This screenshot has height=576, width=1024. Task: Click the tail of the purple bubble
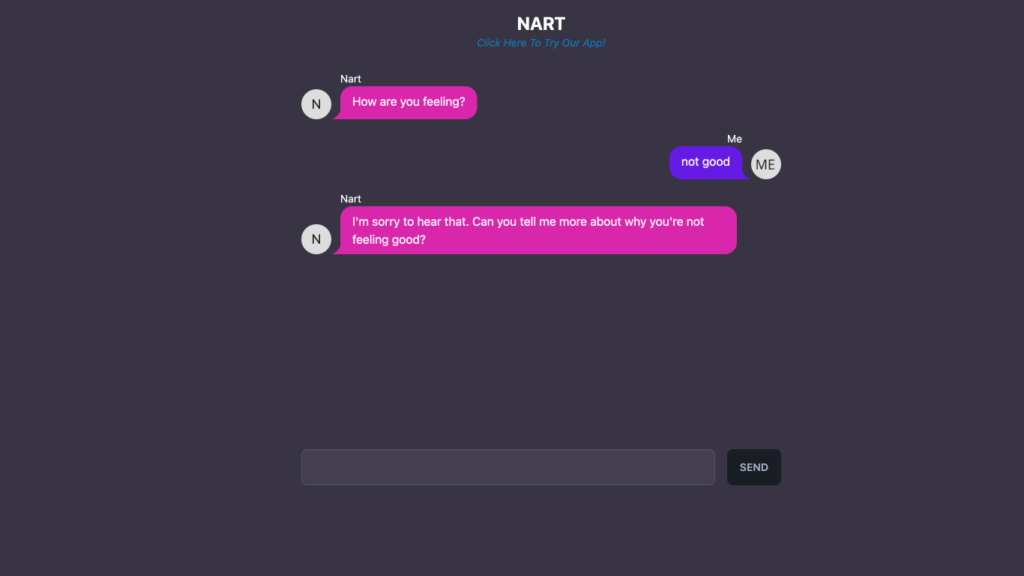(x=745, y=174)
